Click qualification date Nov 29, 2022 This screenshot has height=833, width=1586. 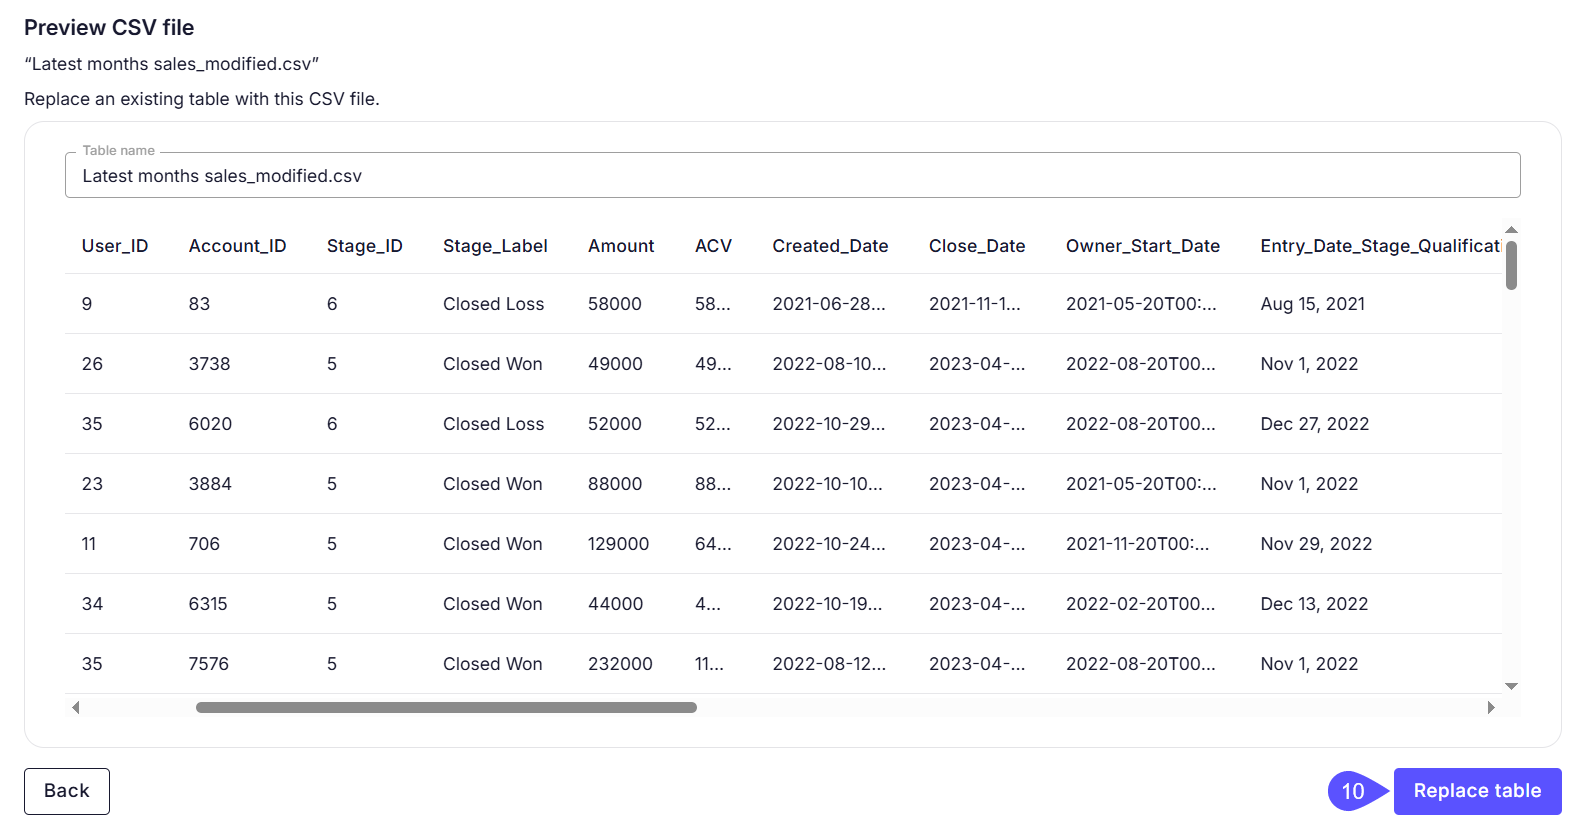pyautogui.click(x=1316, y=544)
